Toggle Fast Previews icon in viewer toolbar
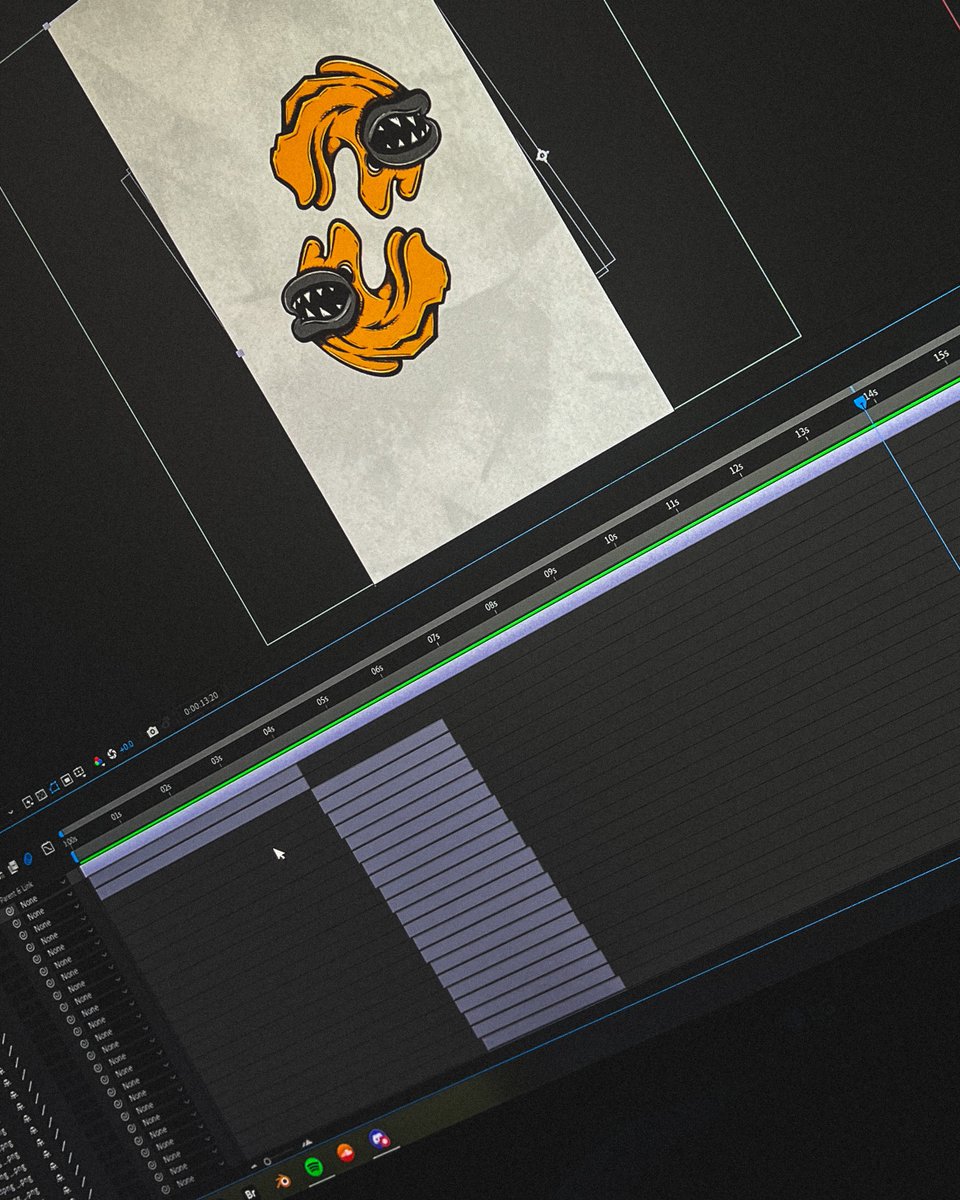The image size is (960, 1200). 28,802
